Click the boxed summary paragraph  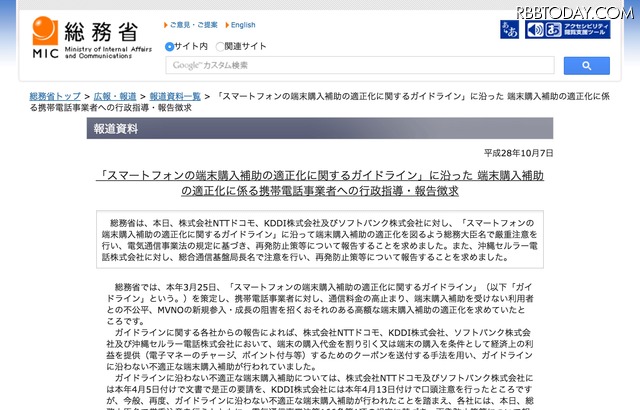320,240
